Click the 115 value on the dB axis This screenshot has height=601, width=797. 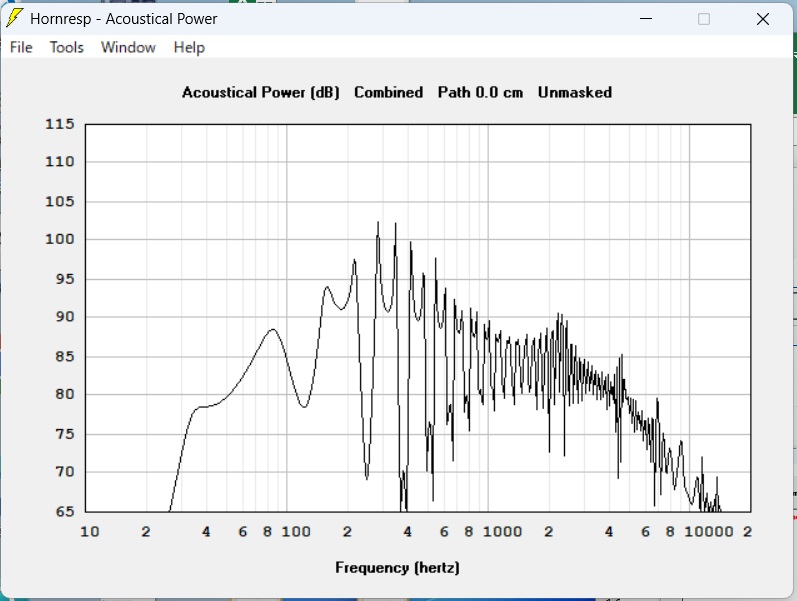(x=60, y=124)
